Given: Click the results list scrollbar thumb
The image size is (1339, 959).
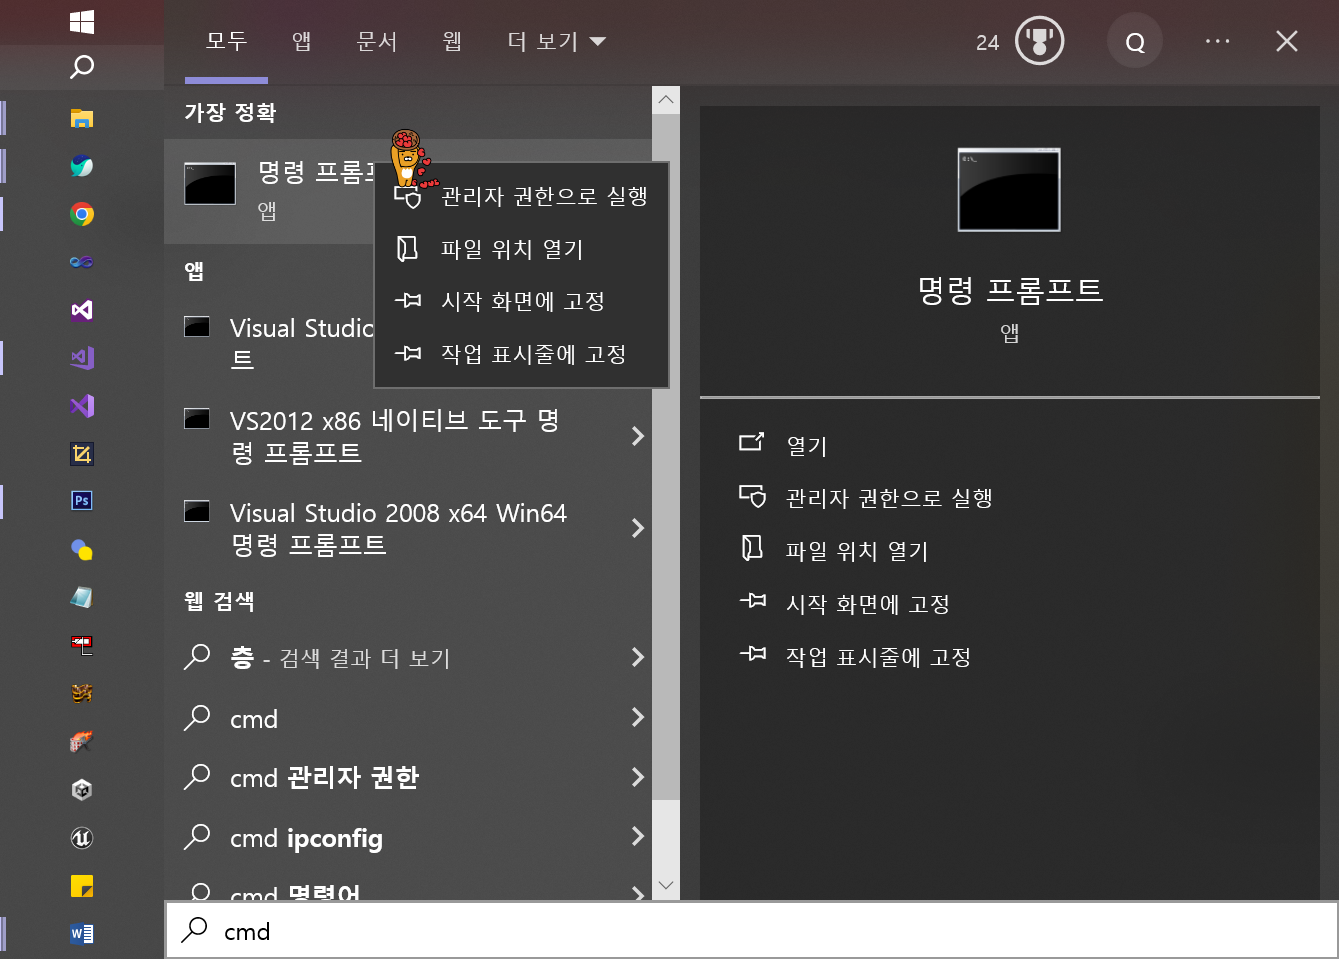Looking at the screenshot, I should point(666,455).
